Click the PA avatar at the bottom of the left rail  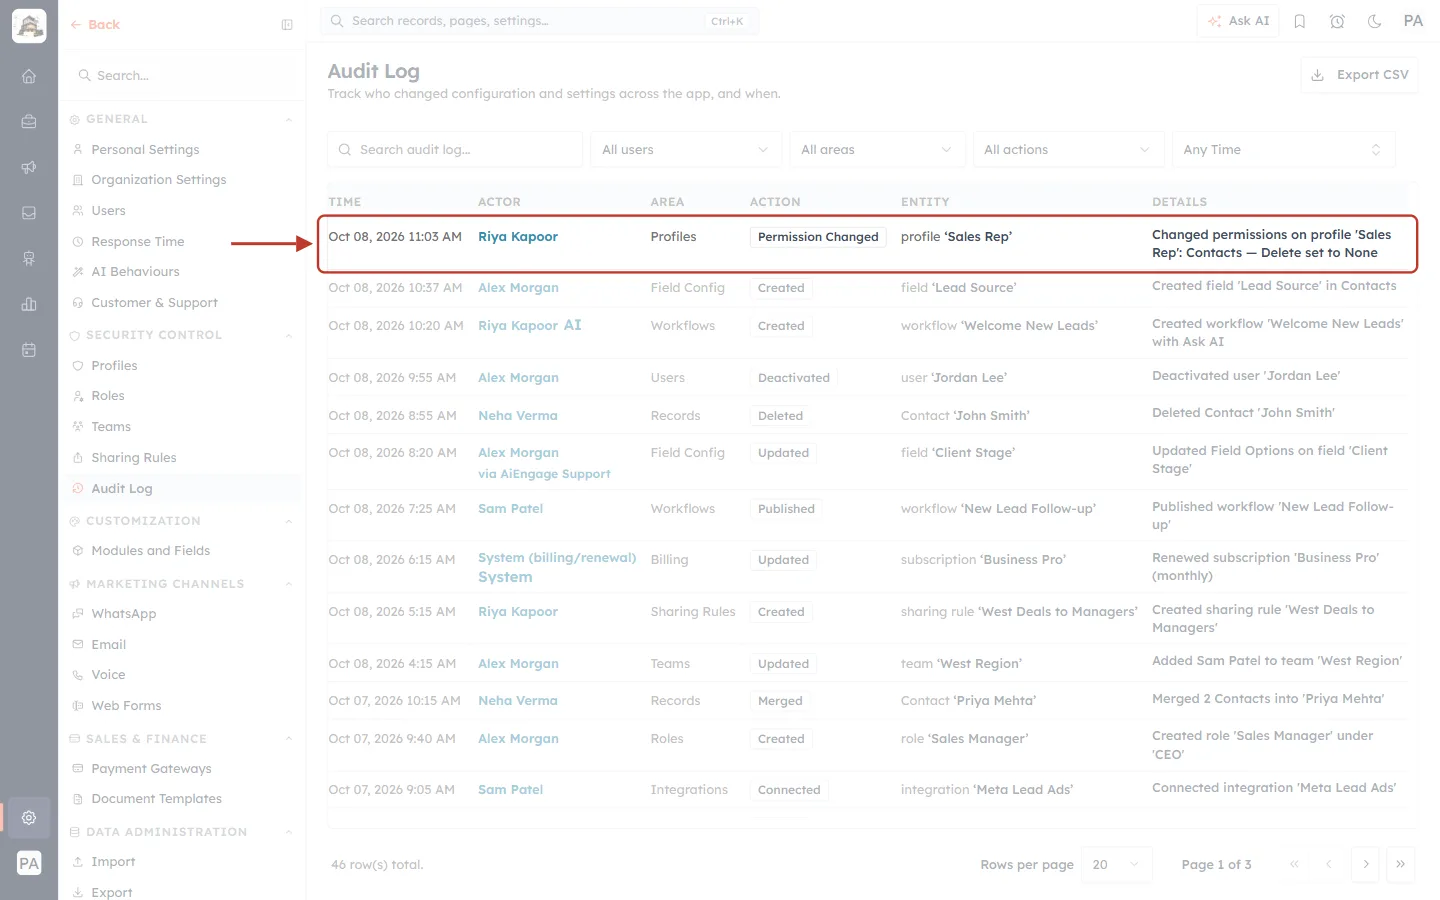coord(29,863)
